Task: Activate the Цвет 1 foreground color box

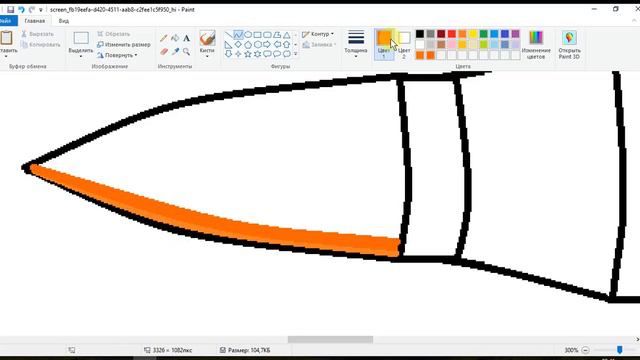Action: click(x=384, y=44)
